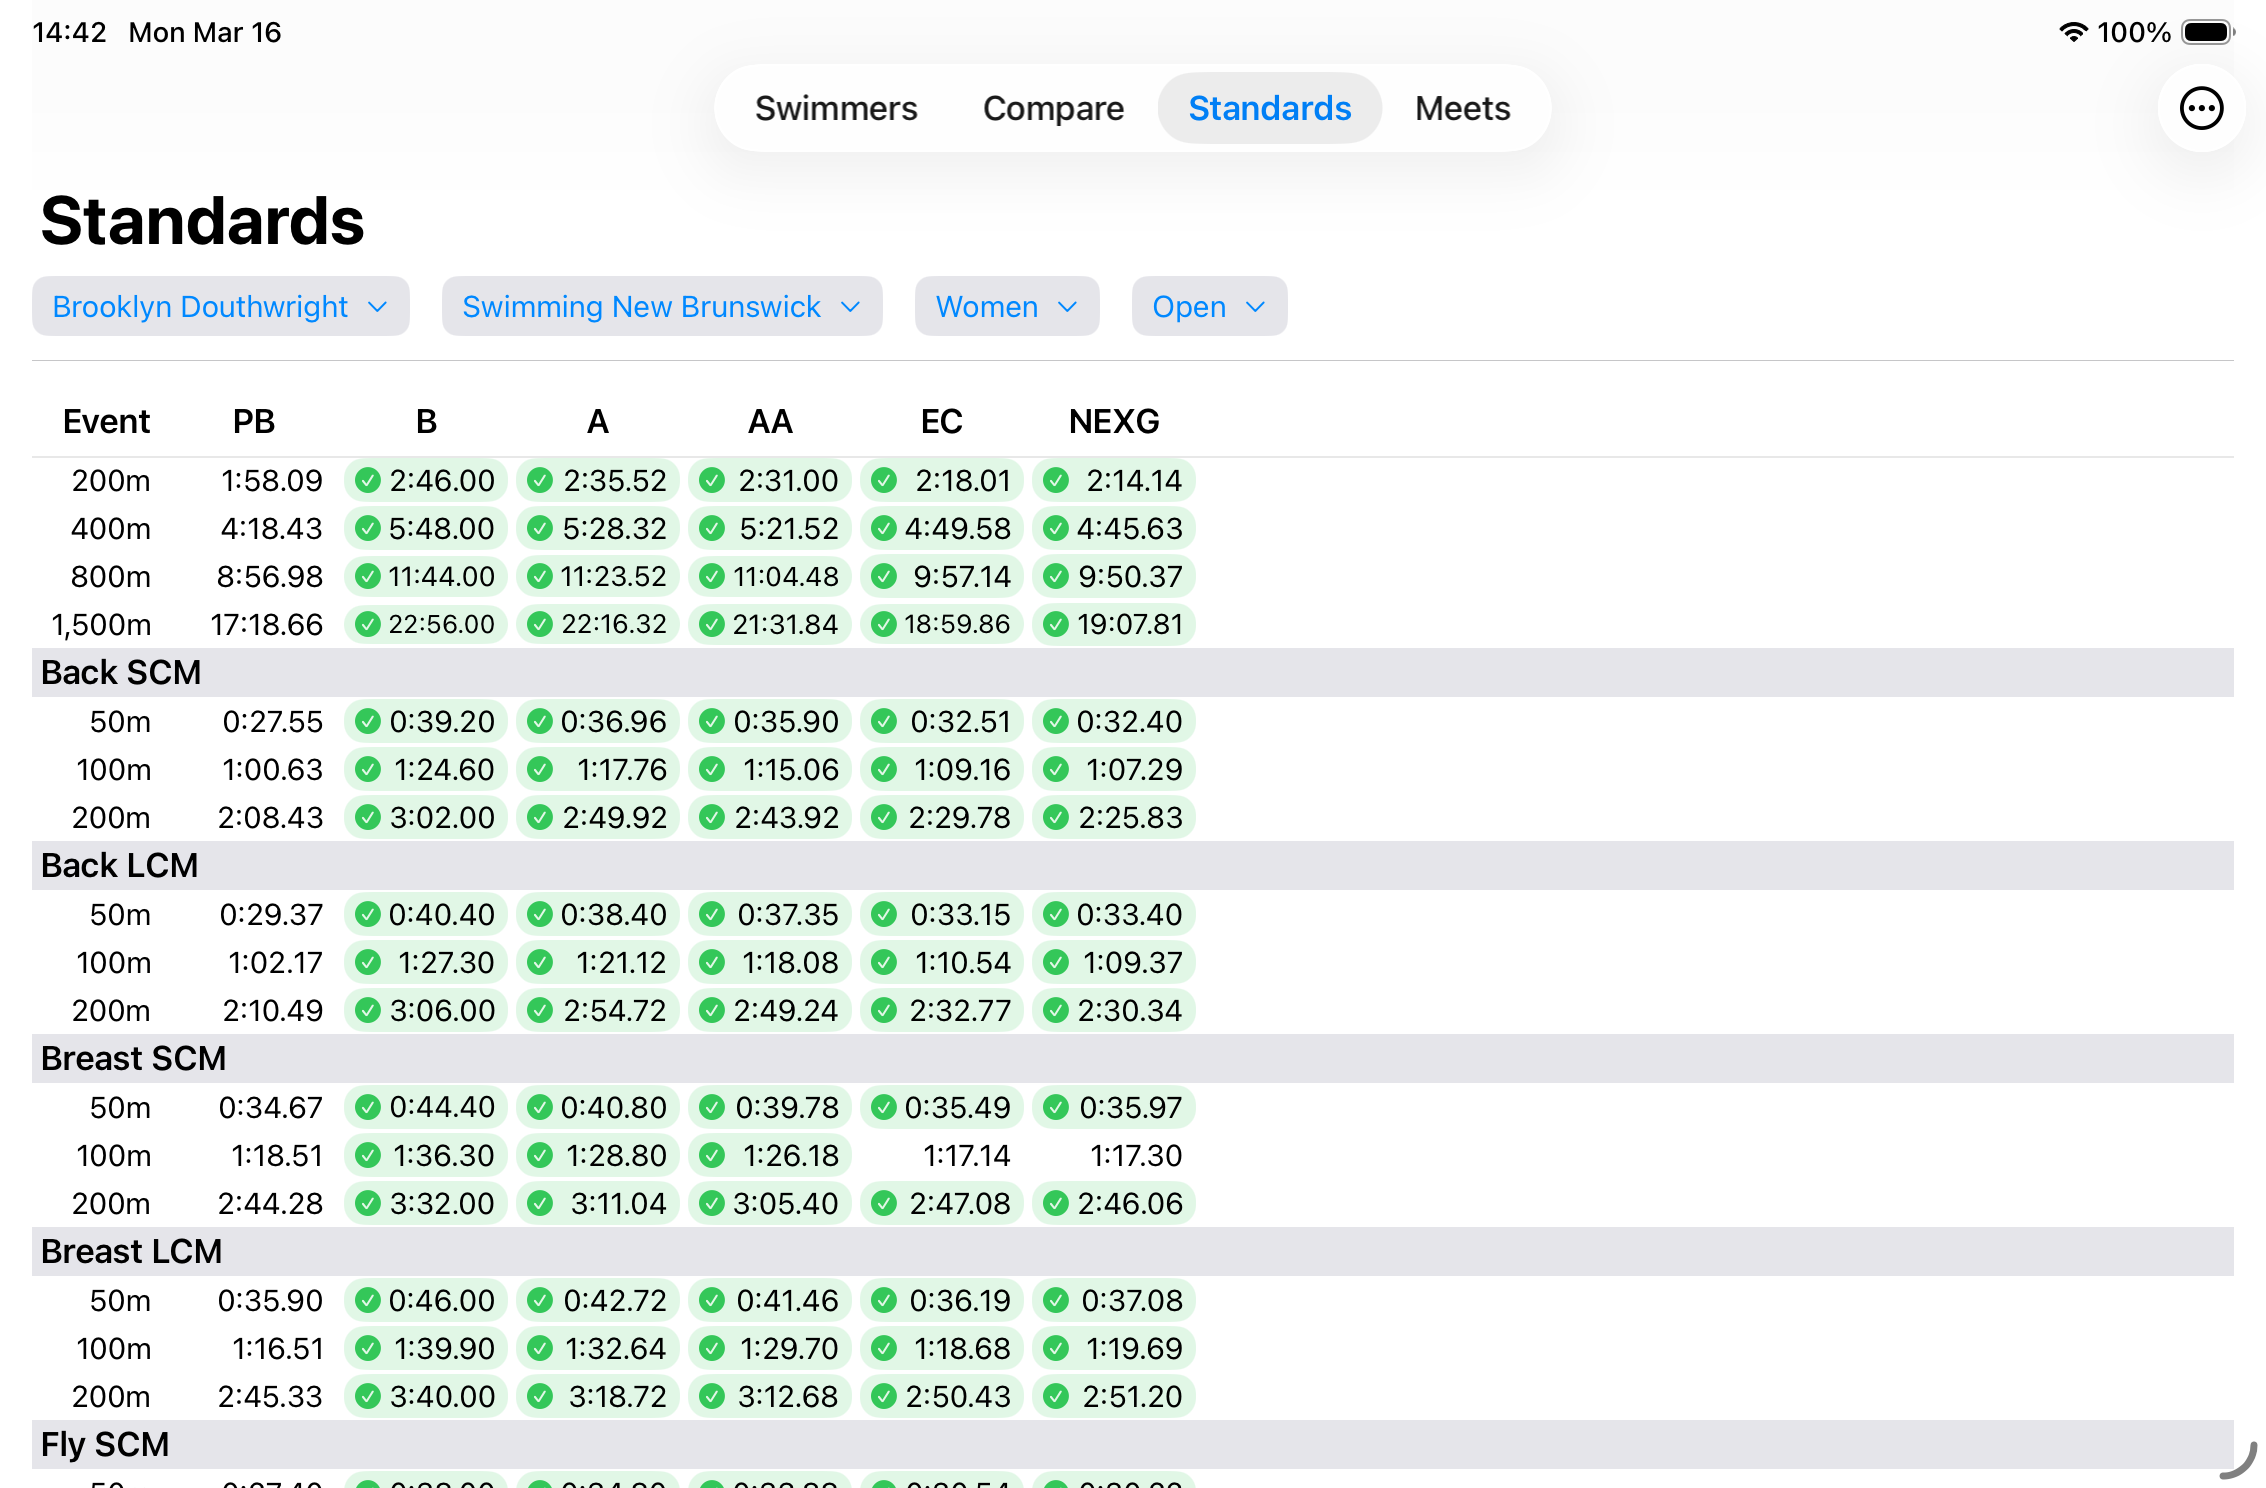
Task: Click checkmark beside 200m Back SCM B standard
Action: [368, 817]
